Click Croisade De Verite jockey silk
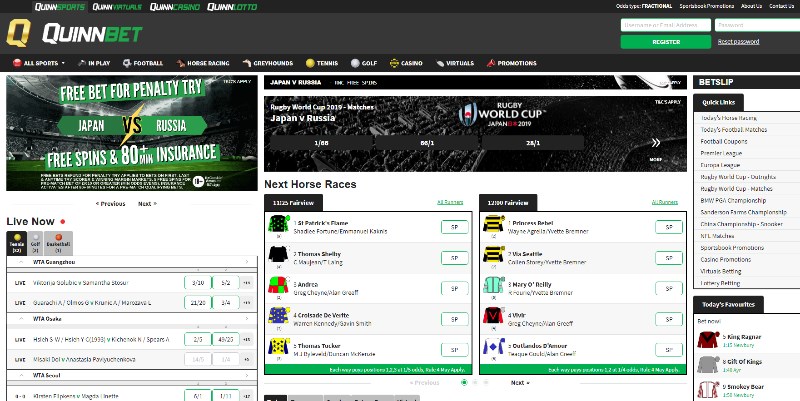The image size is (800, 401). 279,316
